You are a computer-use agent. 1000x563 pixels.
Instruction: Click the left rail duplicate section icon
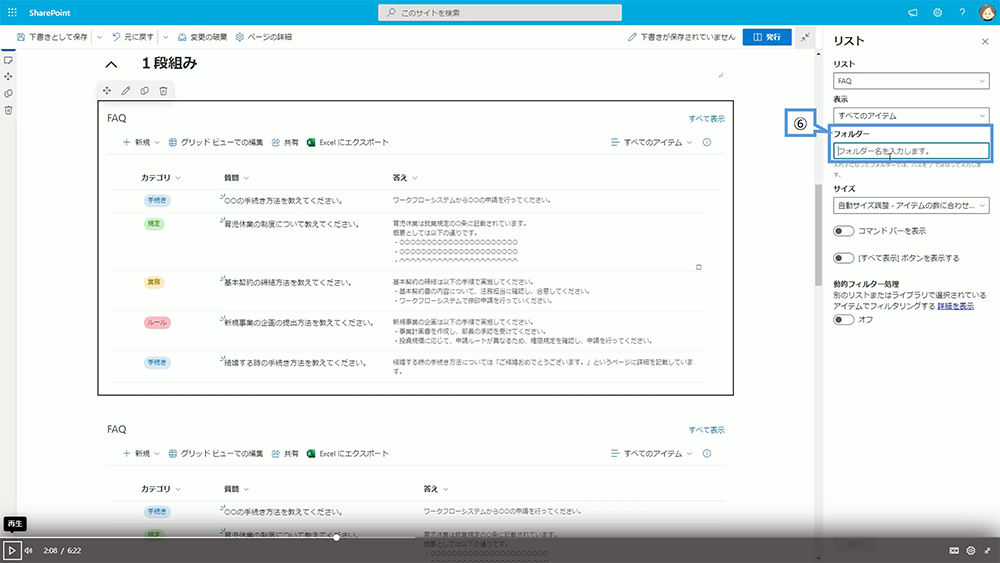[8, 93]
